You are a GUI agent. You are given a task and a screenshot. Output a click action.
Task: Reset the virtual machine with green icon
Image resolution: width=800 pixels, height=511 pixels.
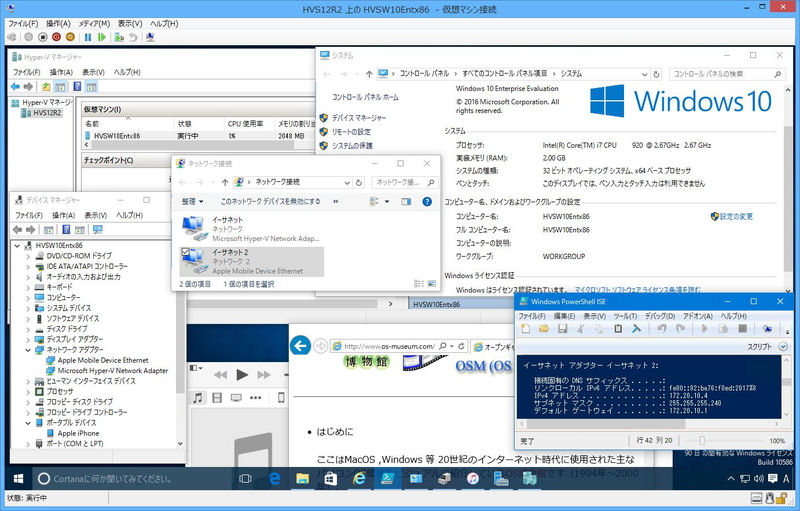pyautogui.click(x=102, y=37)
